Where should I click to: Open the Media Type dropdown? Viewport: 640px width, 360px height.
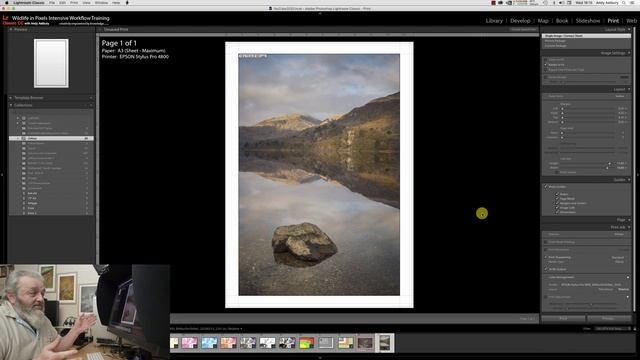coord(619,262)
